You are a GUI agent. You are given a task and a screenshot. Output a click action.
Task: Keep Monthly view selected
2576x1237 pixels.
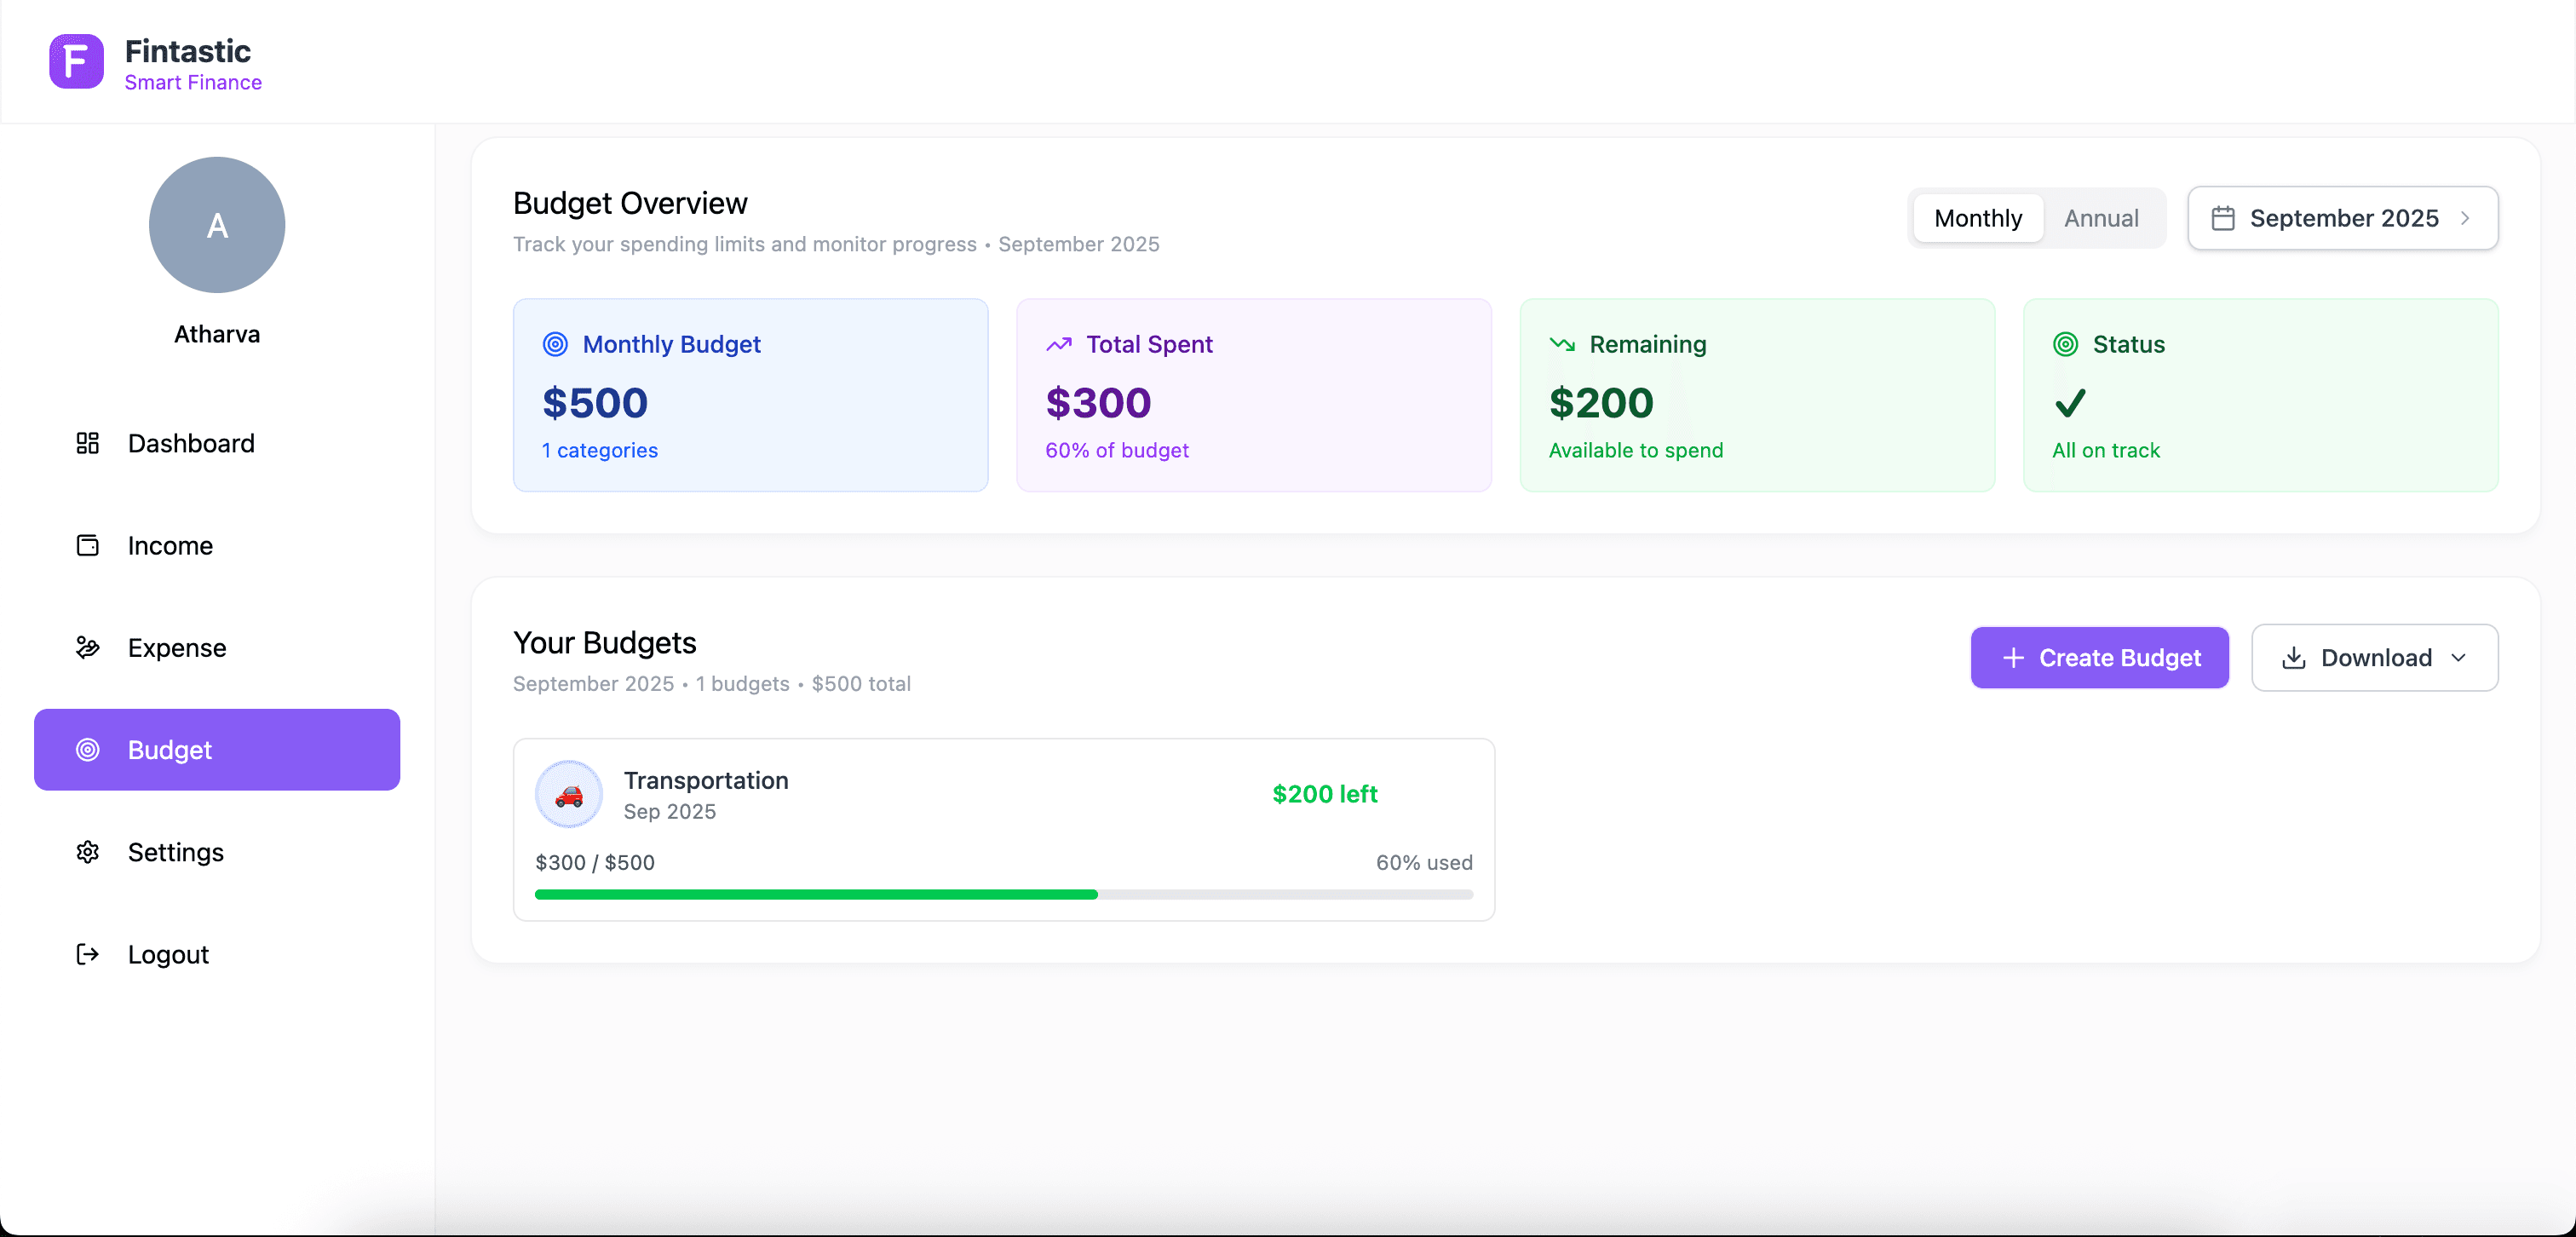[1977, 217]
